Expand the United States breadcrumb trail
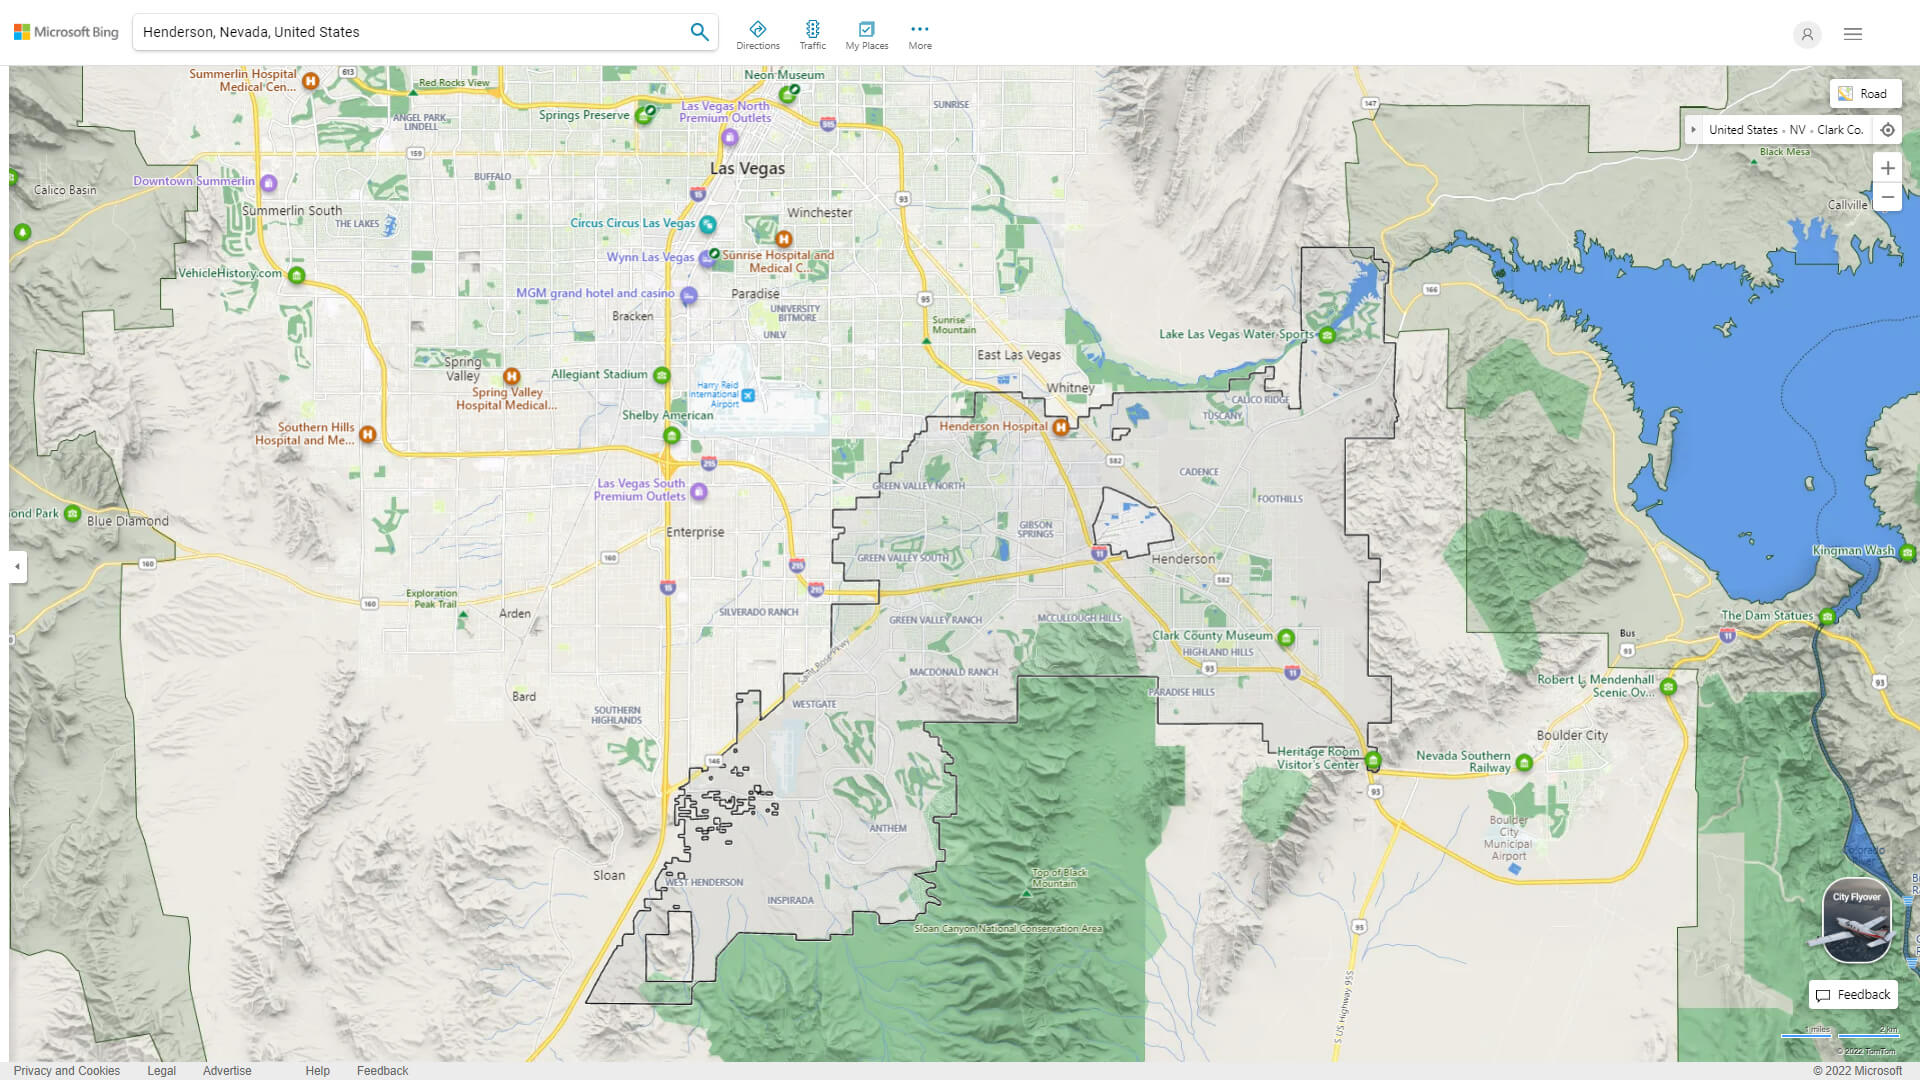1920x1080 pixels. click(x=1696, y=129)
